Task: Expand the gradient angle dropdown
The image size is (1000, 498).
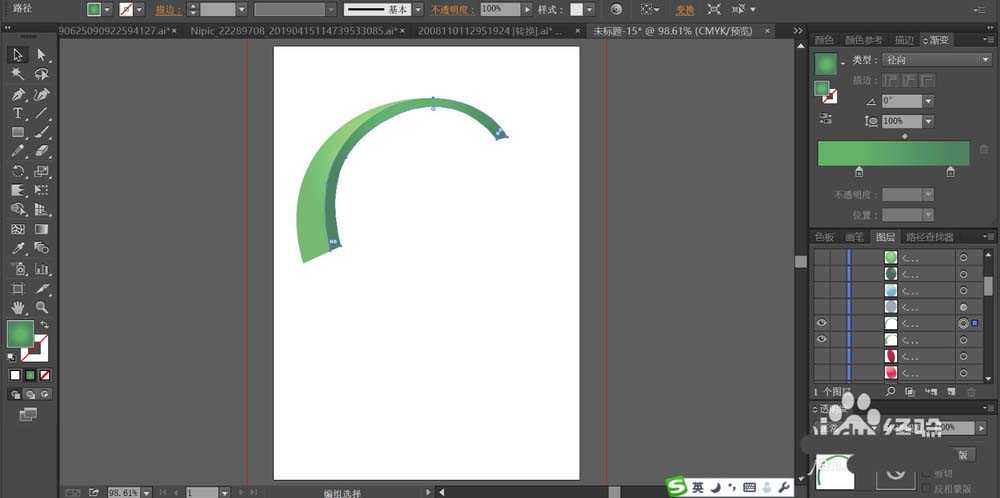Action: (928, 101)
